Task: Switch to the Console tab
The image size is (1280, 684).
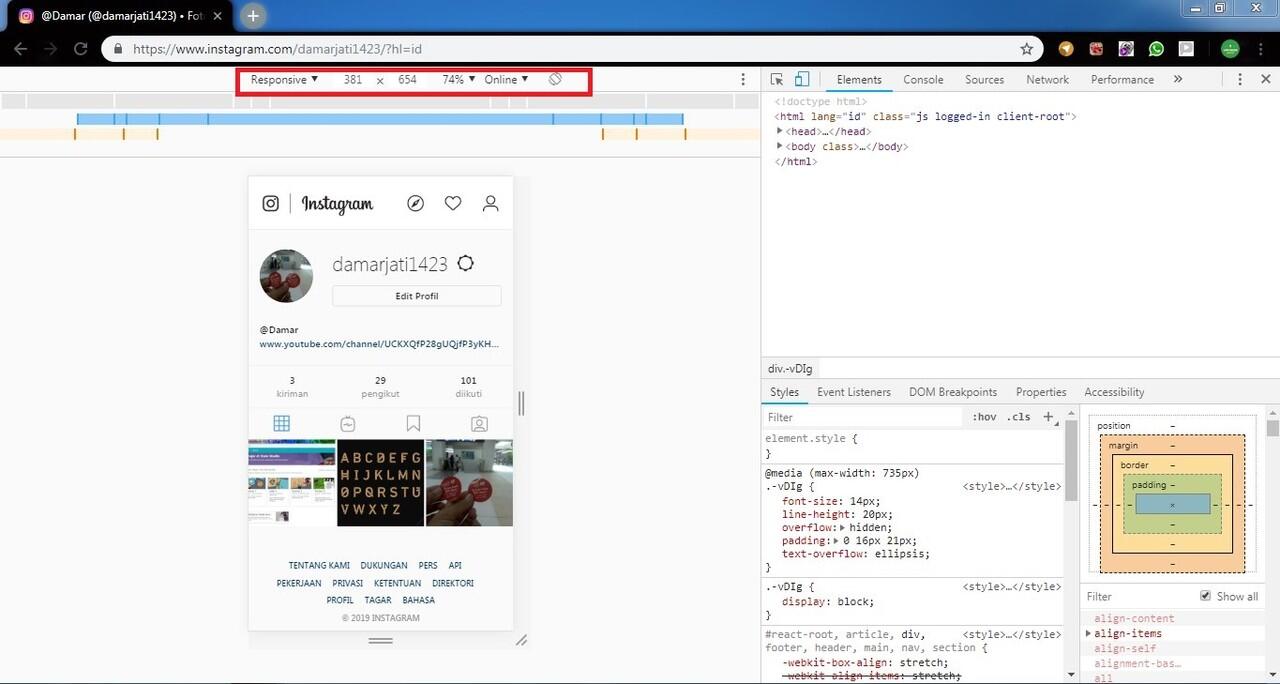Action: point(923,79)
